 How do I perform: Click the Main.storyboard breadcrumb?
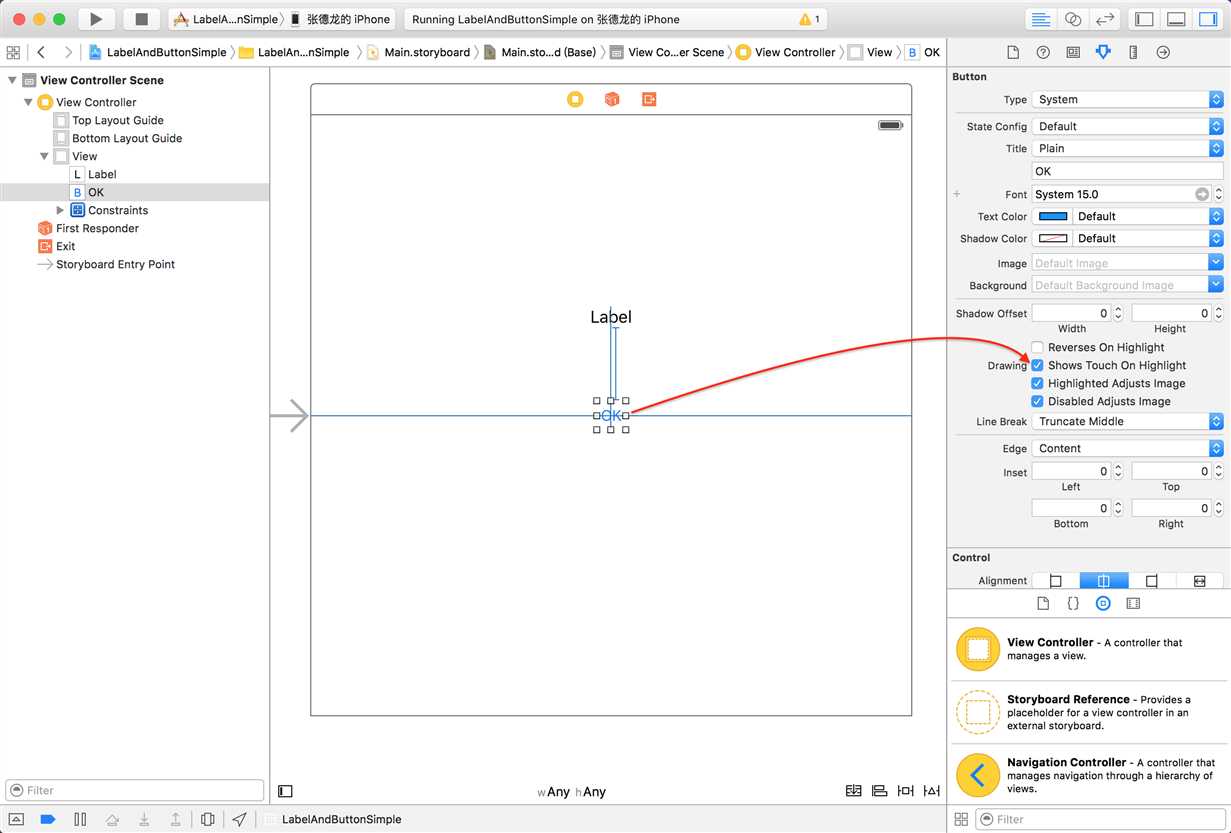(426, 52)
